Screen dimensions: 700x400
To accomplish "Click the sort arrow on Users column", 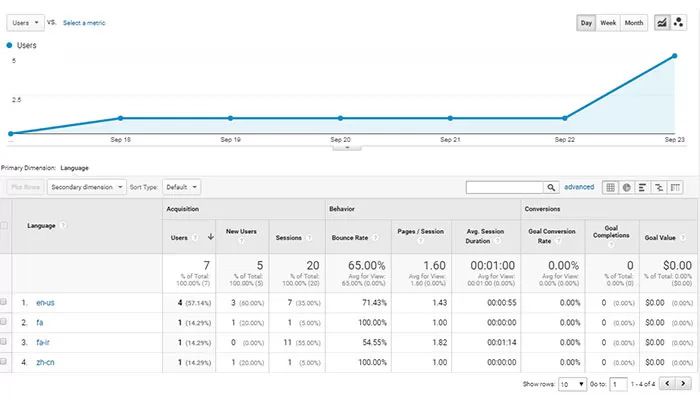I will tap(211, 237).
